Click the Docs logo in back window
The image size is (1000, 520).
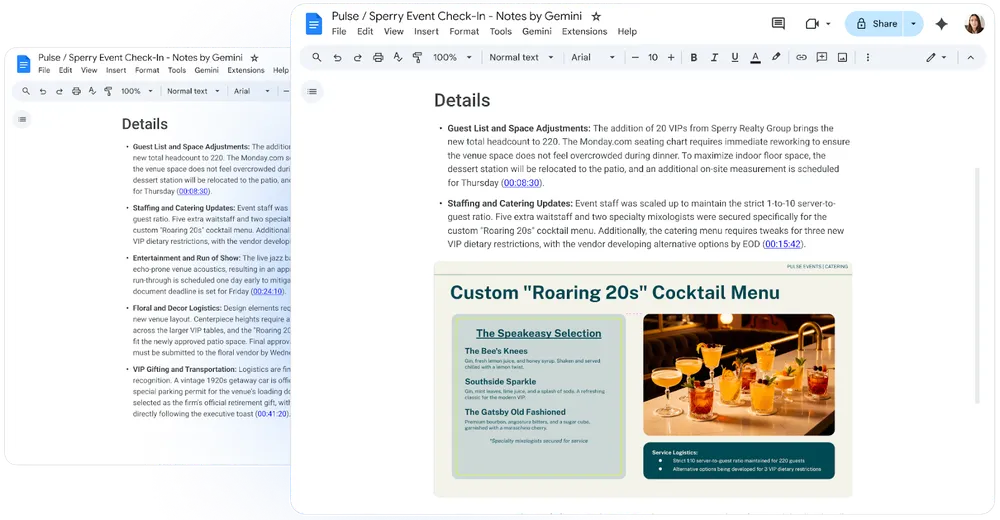tap(24, 64)
